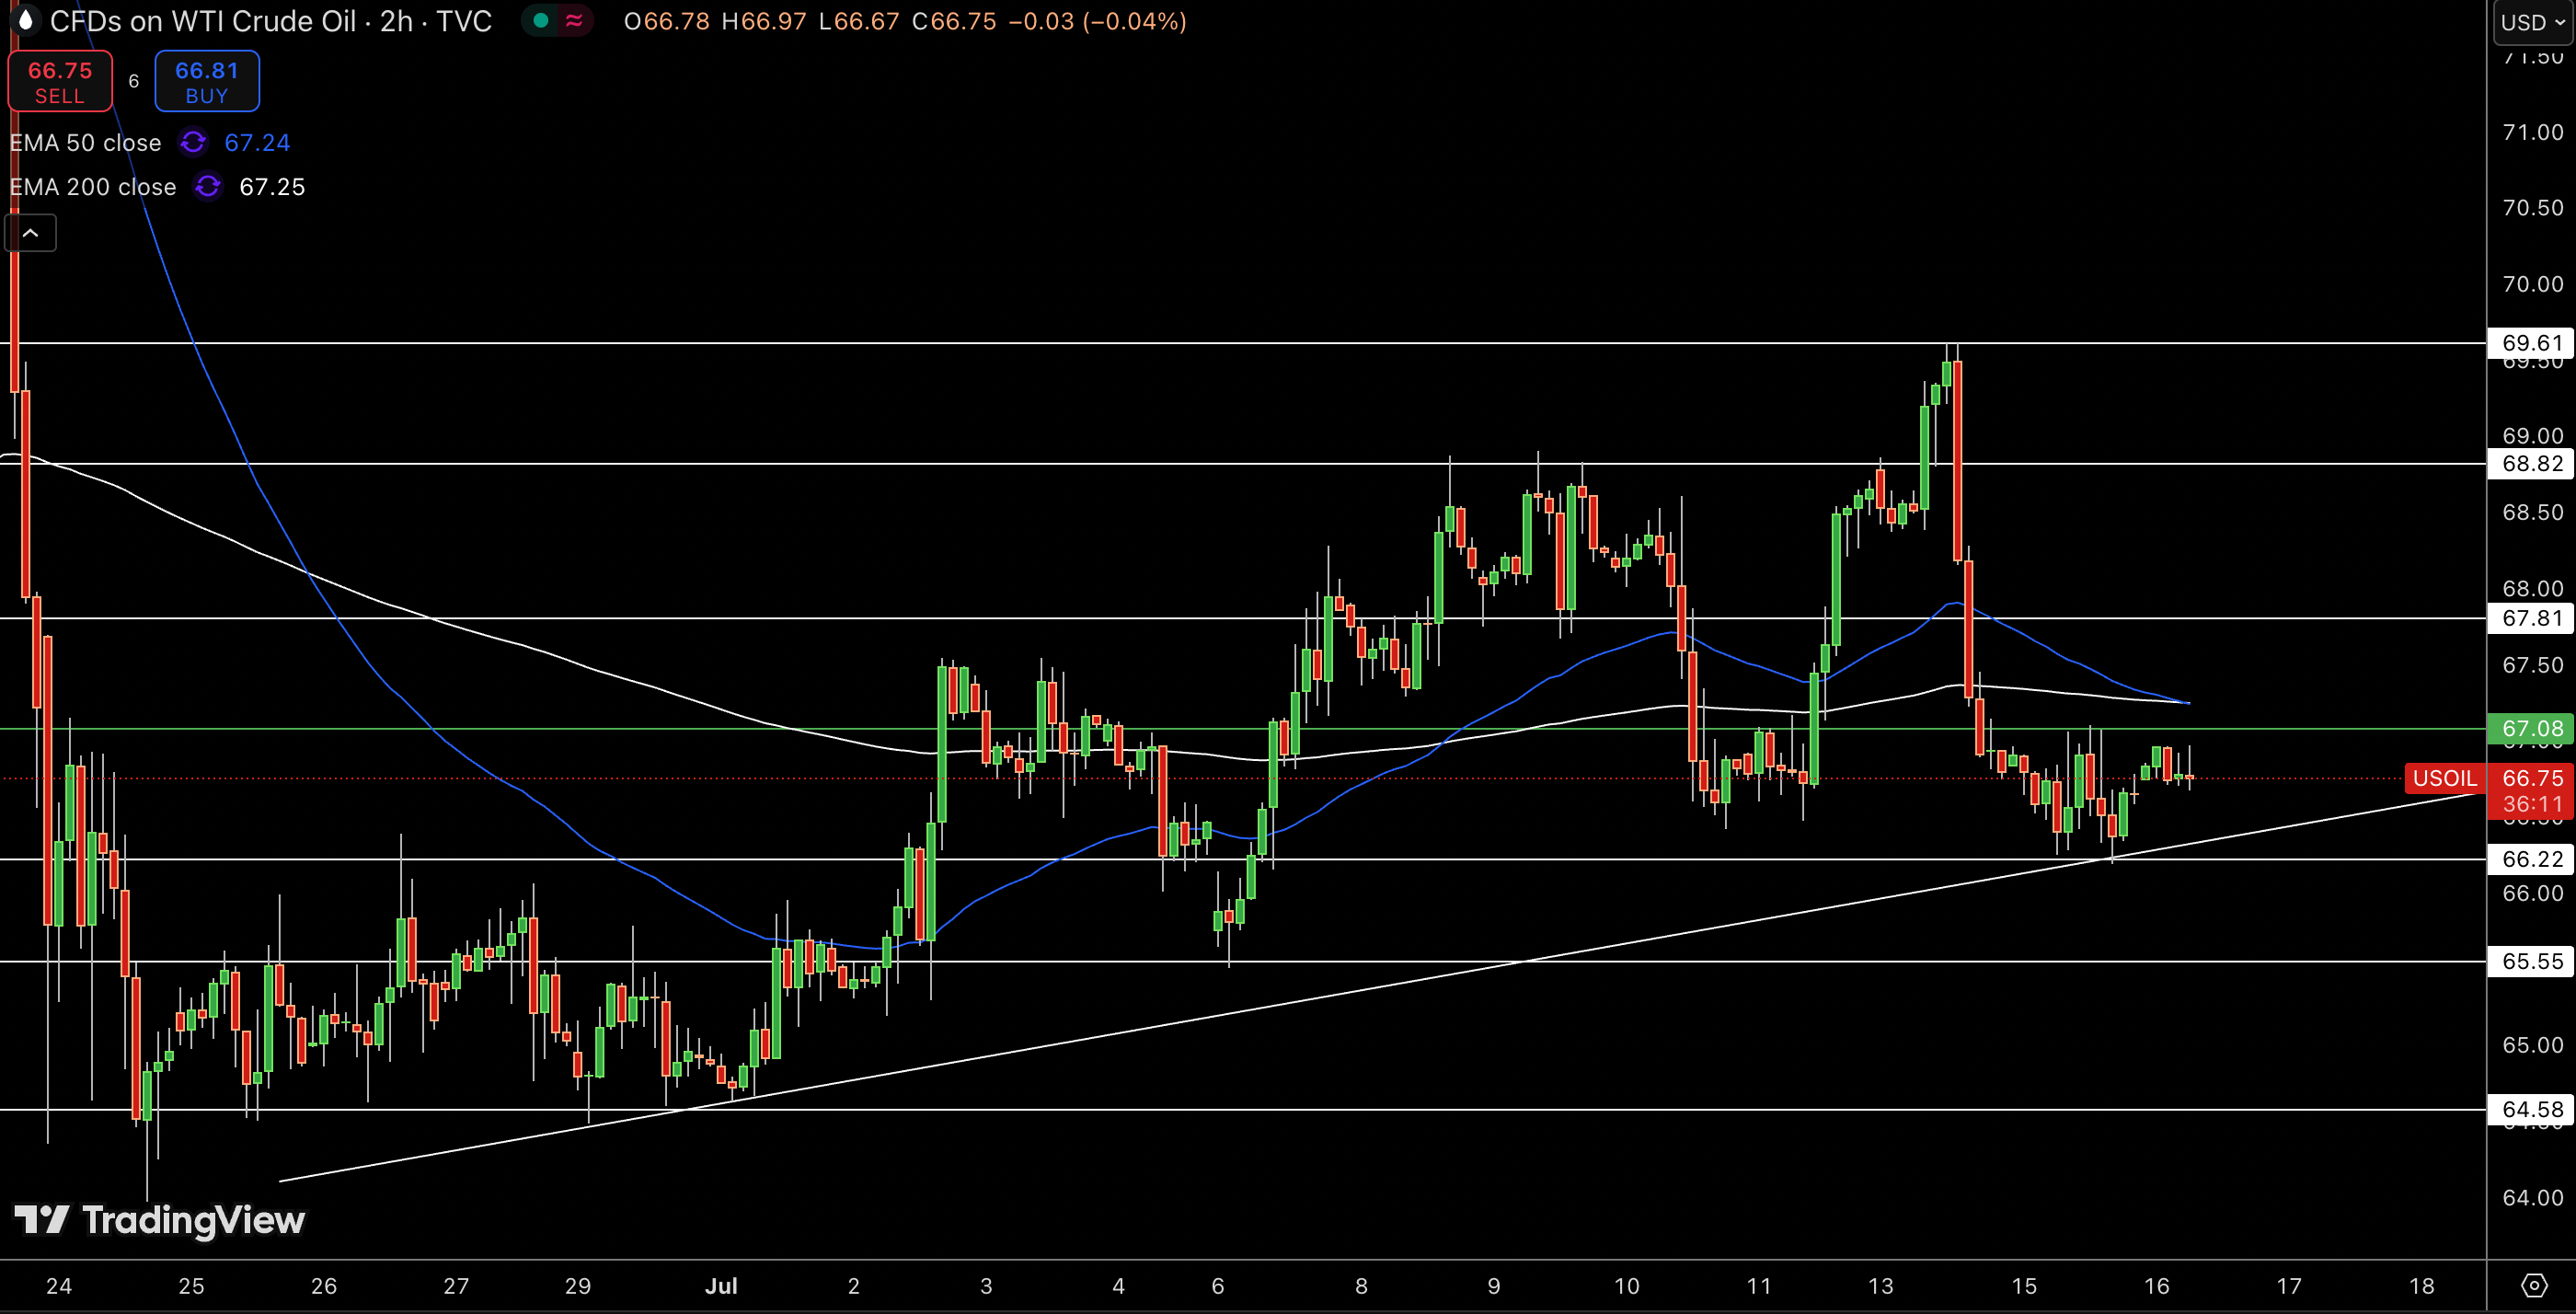Click the 16 date on time axis
The width and height of the screenshot is (2576, 1314).
tap(2157, 1286)
